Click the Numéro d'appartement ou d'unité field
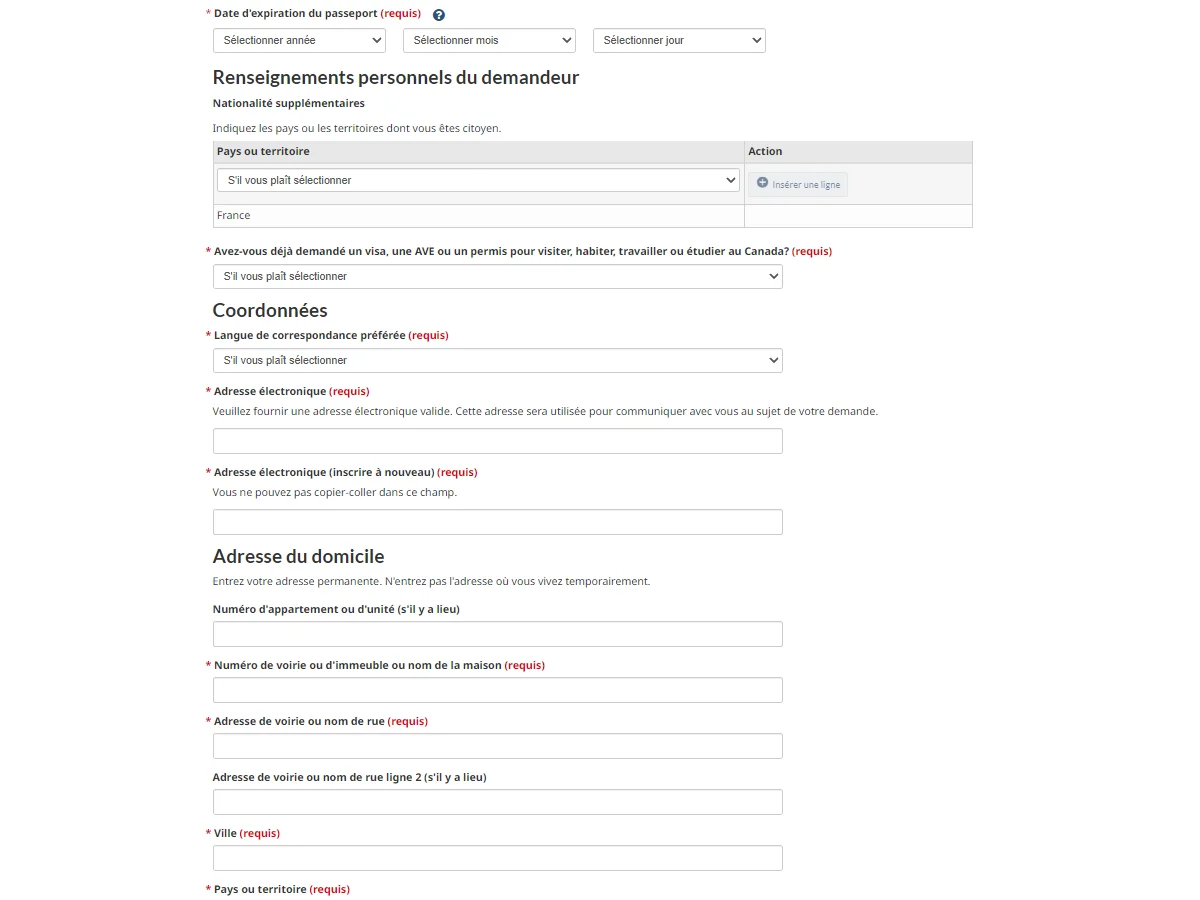The width and height of the screenshot is (1200, 900). click(x=497, y=633)
